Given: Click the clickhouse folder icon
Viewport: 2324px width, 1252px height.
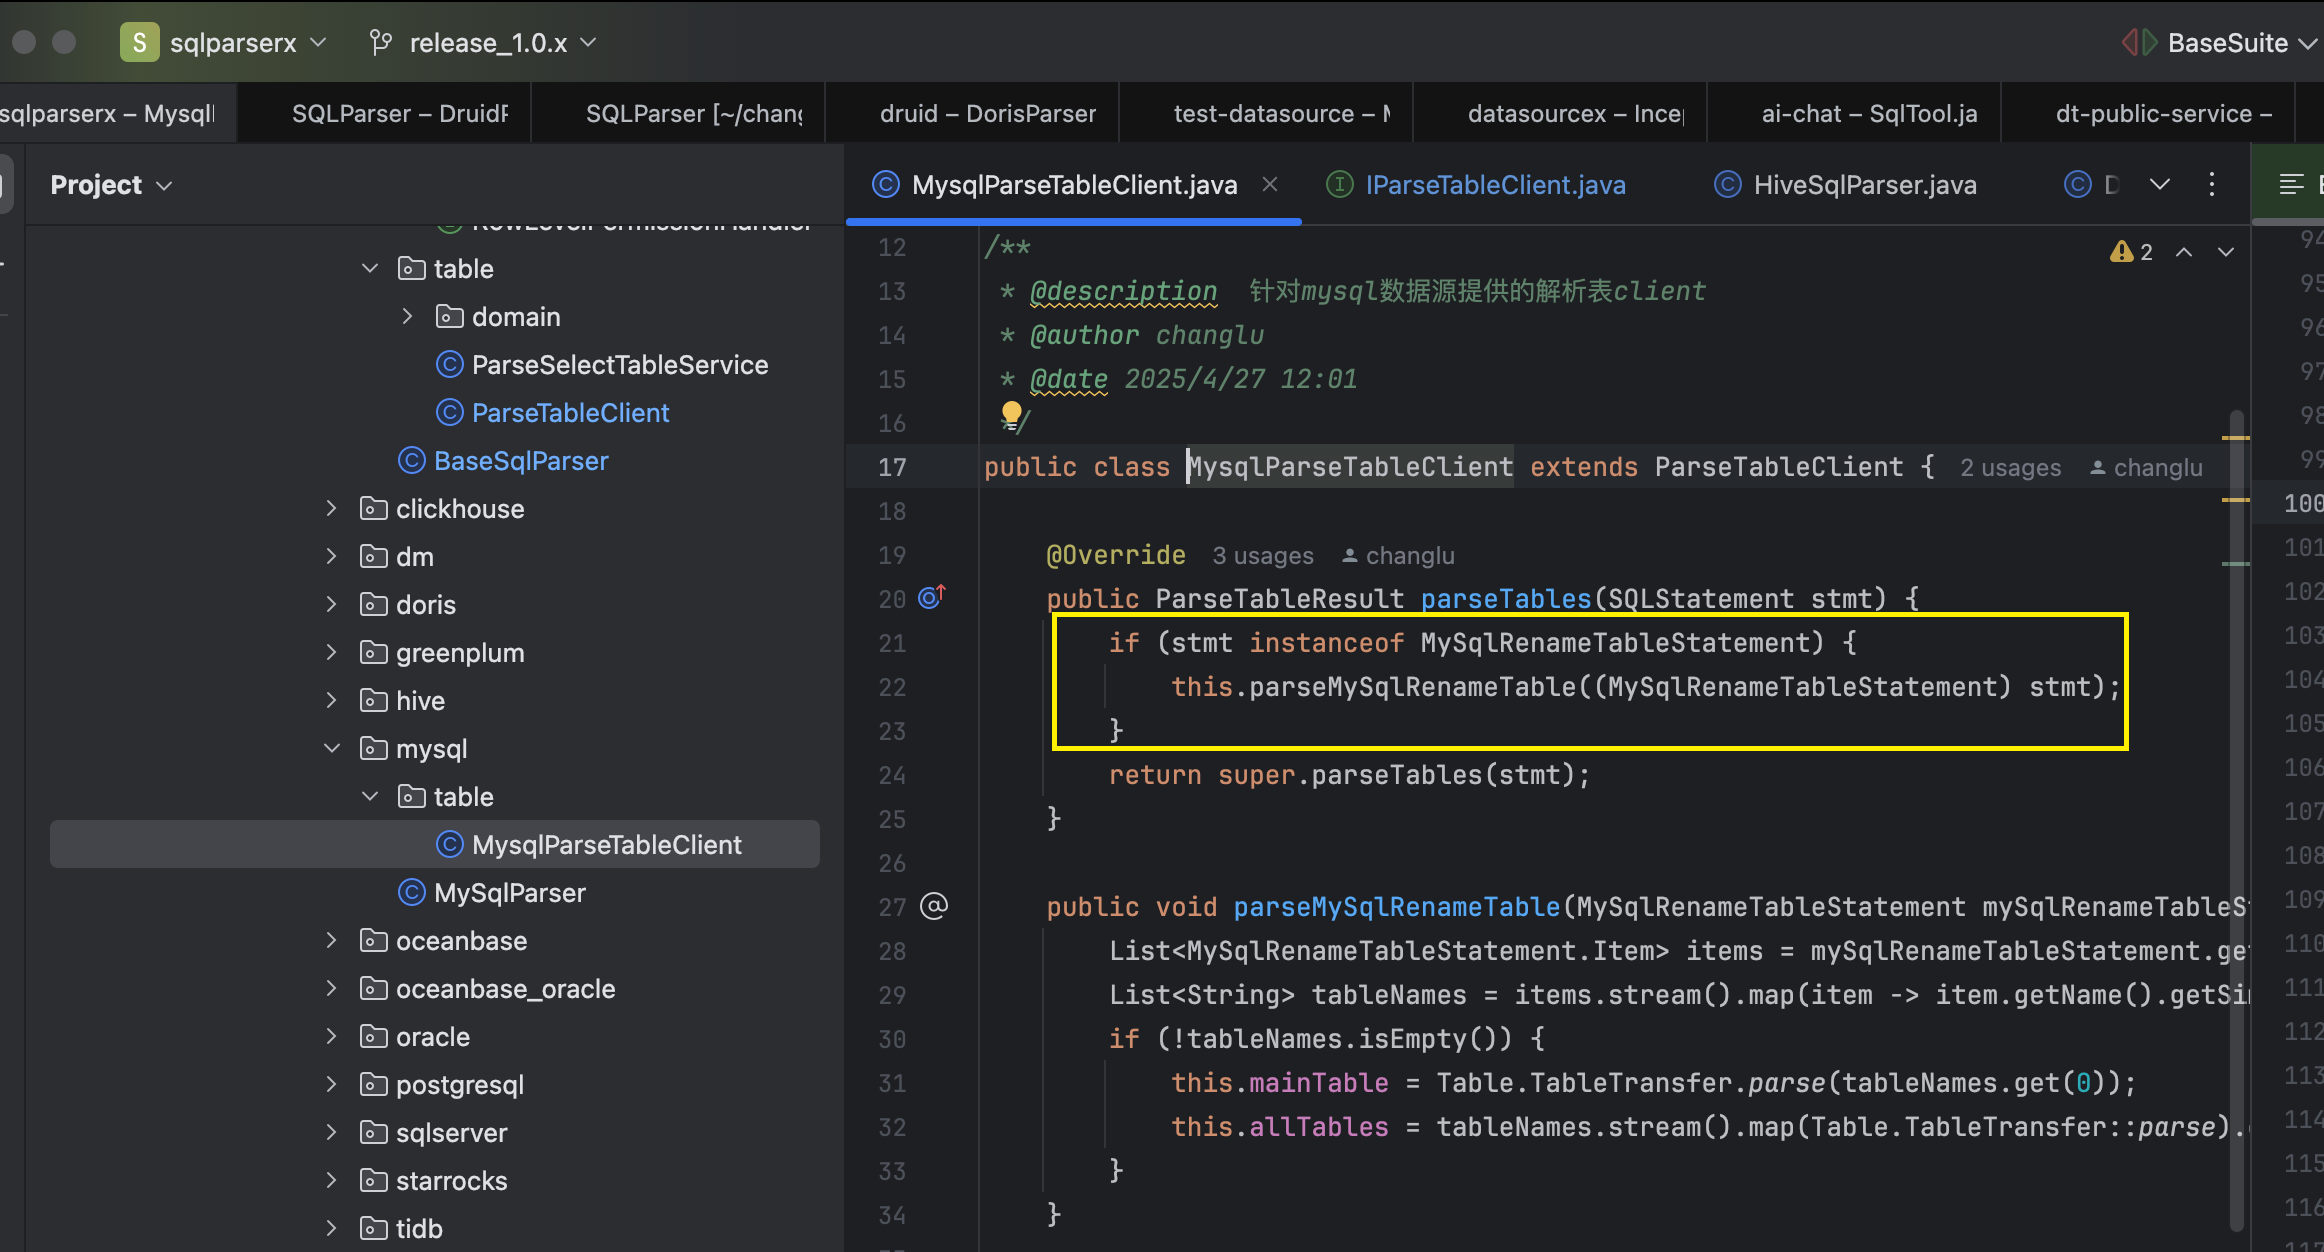Looking at the screenshot, I should pos(373,508).
